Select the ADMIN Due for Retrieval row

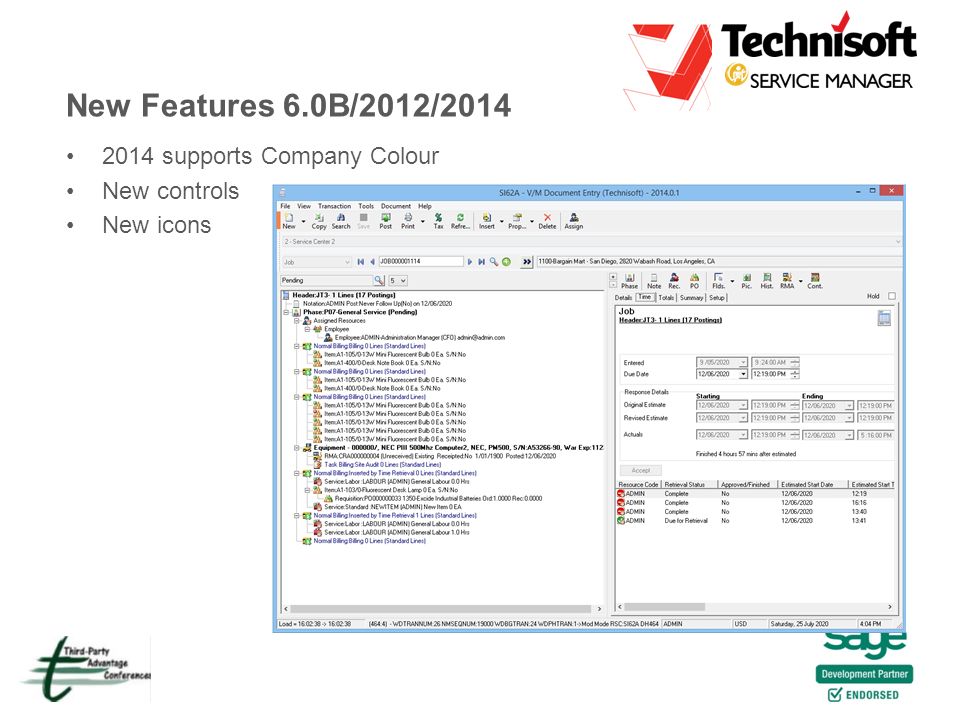756,521
